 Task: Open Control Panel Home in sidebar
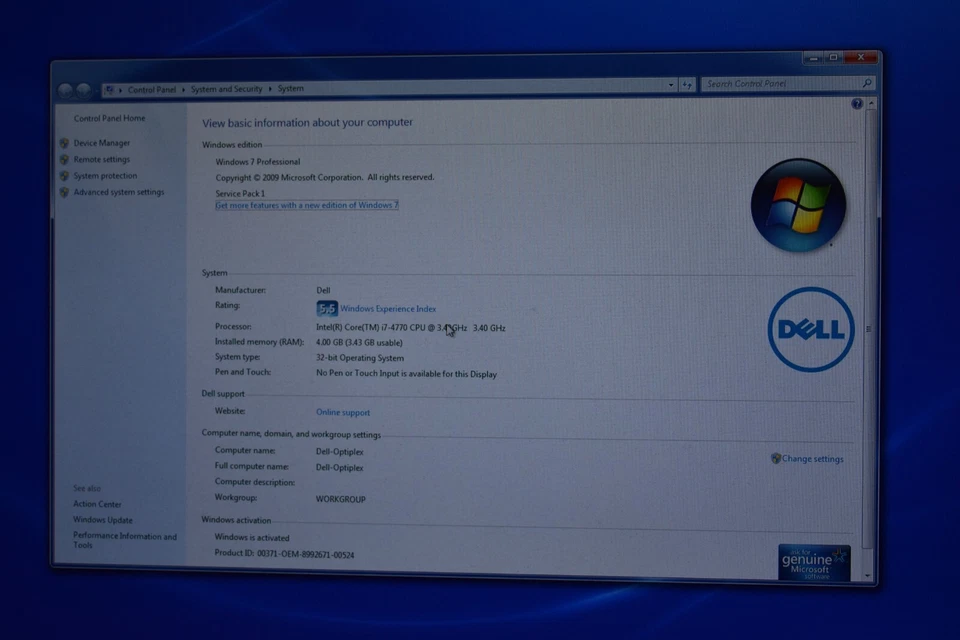point(109,118)
